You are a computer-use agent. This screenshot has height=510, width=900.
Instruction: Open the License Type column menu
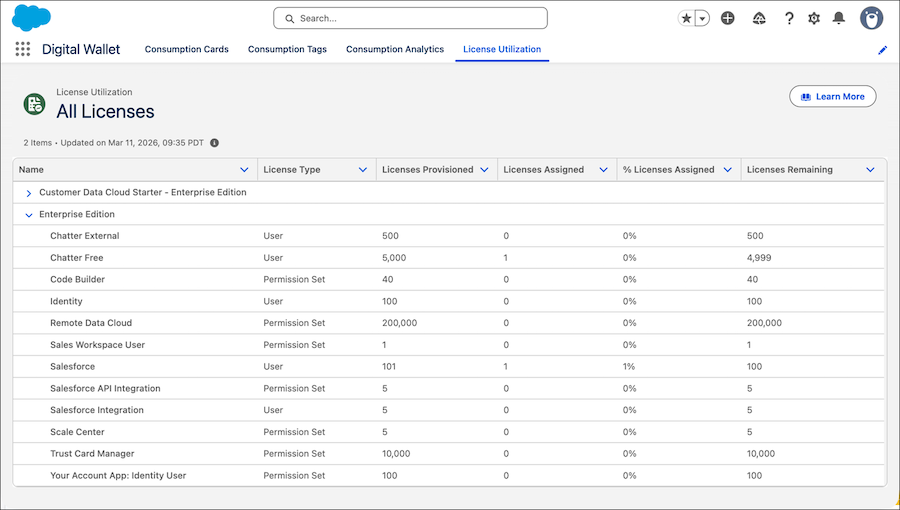[363, 170]
